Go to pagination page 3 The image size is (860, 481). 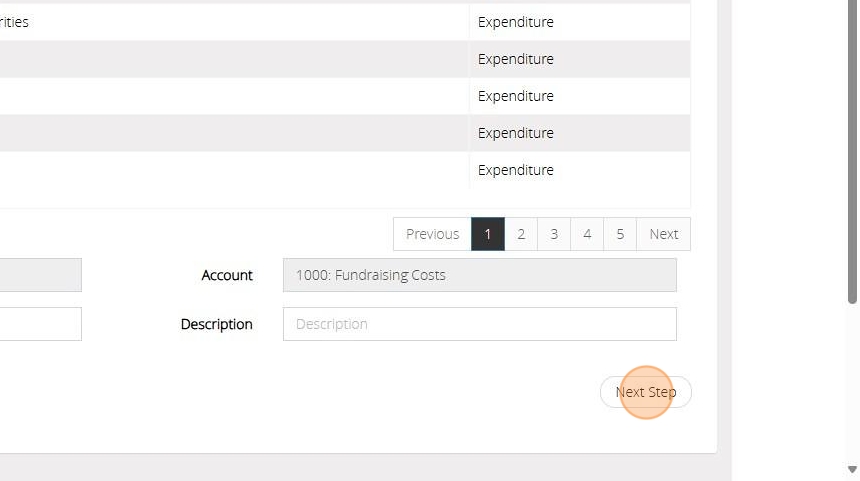tap(553, 234)
